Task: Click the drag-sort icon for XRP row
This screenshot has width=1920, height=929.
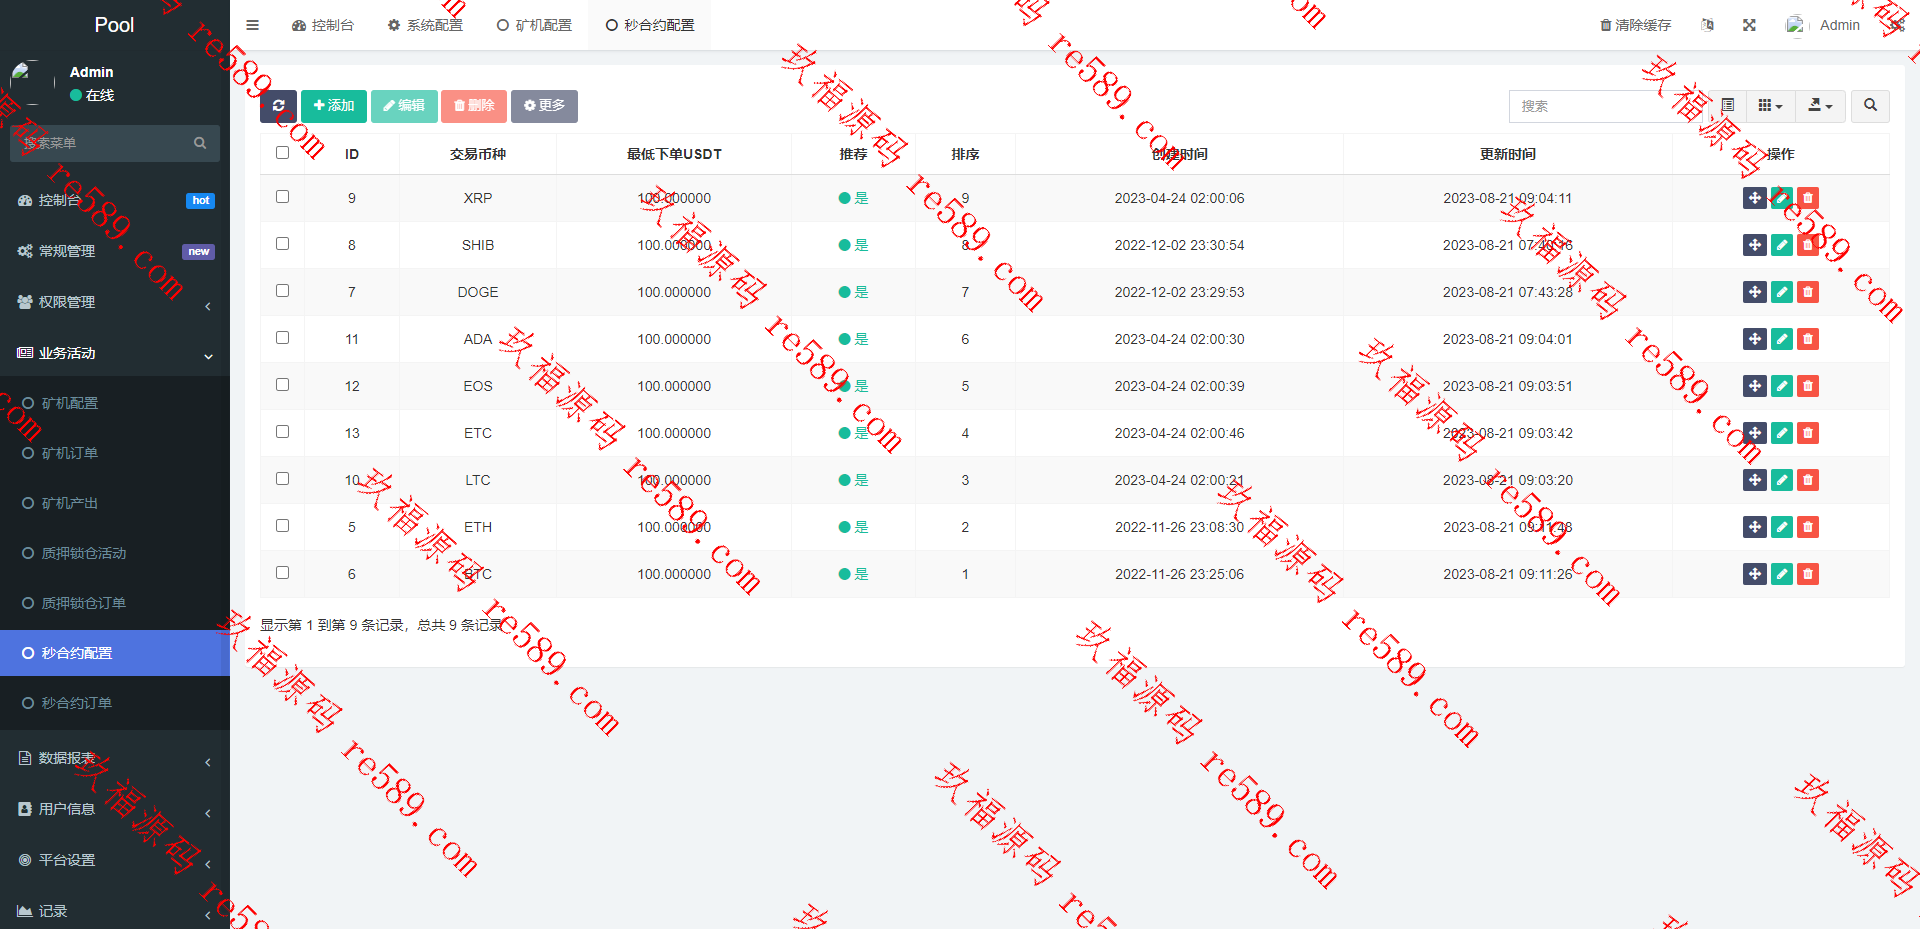Action: (1754, 198)
